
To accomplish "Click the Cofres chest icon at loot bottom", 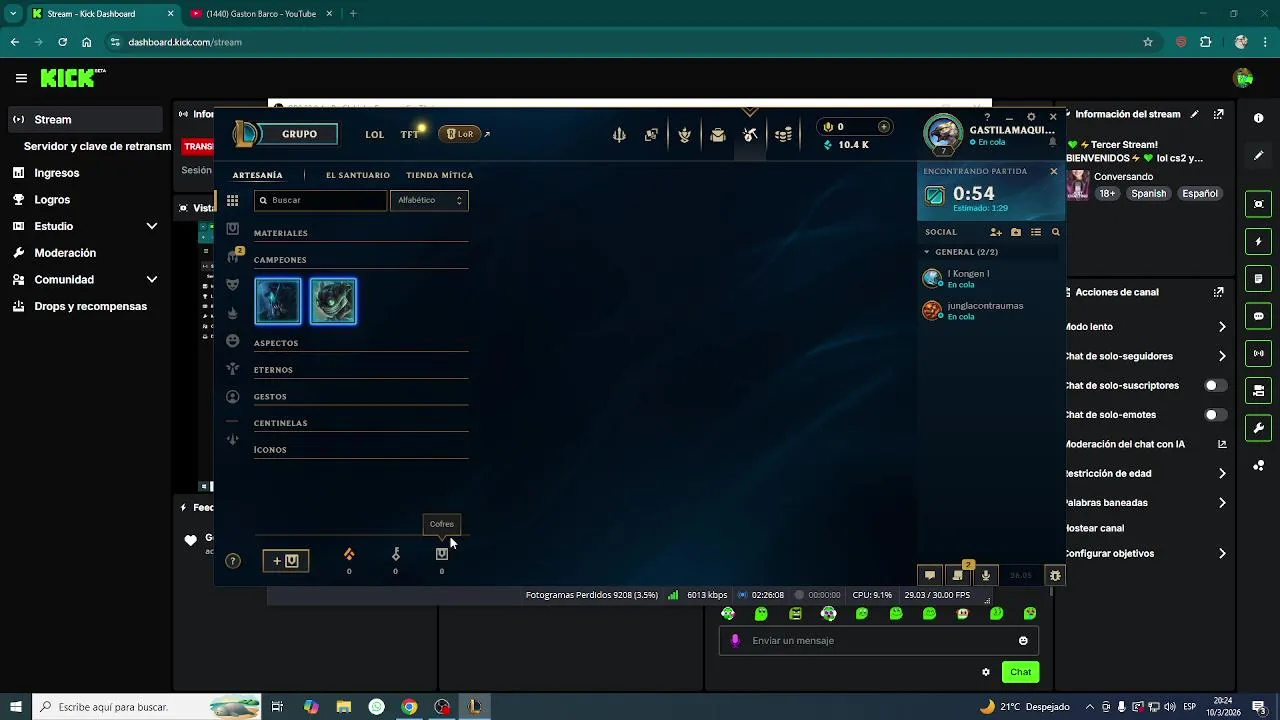I will click(x=442, y=554).
